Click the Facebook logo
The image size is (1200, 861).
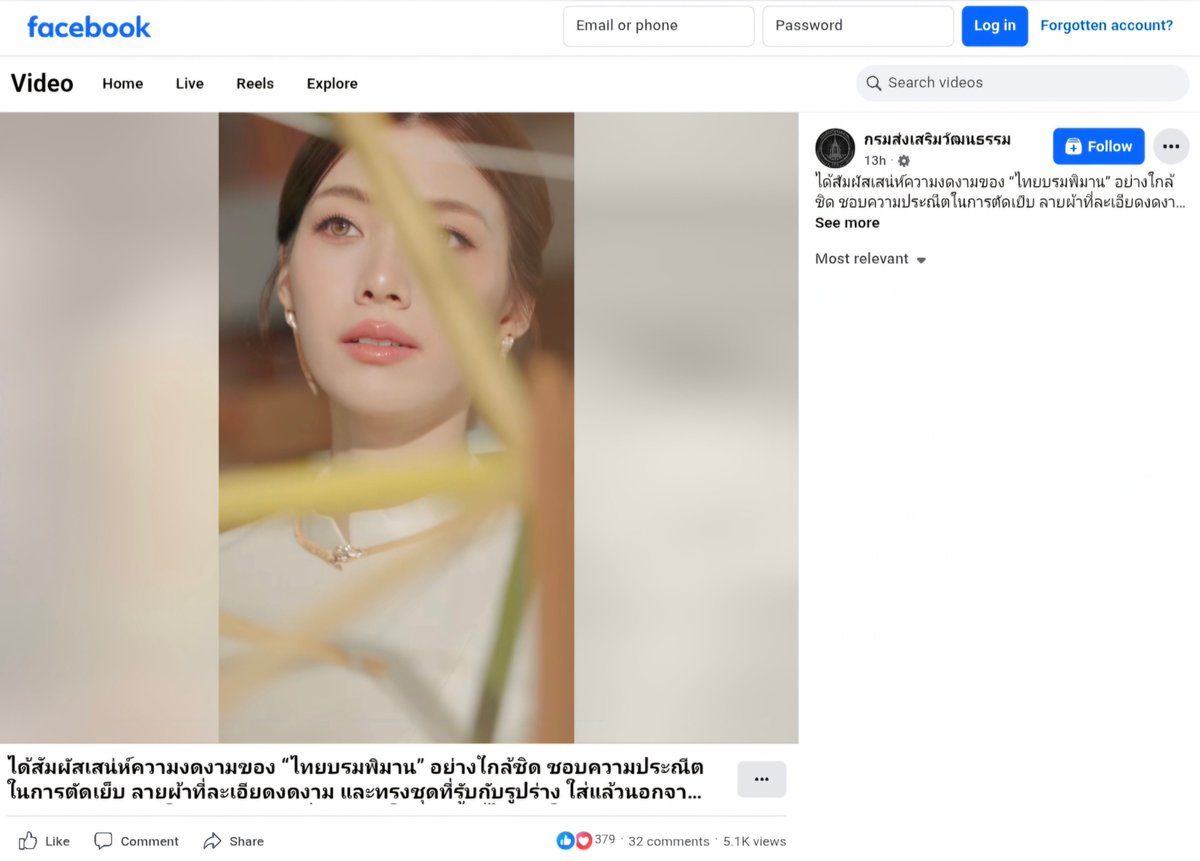pyautogui.click(x=89, y=27)
